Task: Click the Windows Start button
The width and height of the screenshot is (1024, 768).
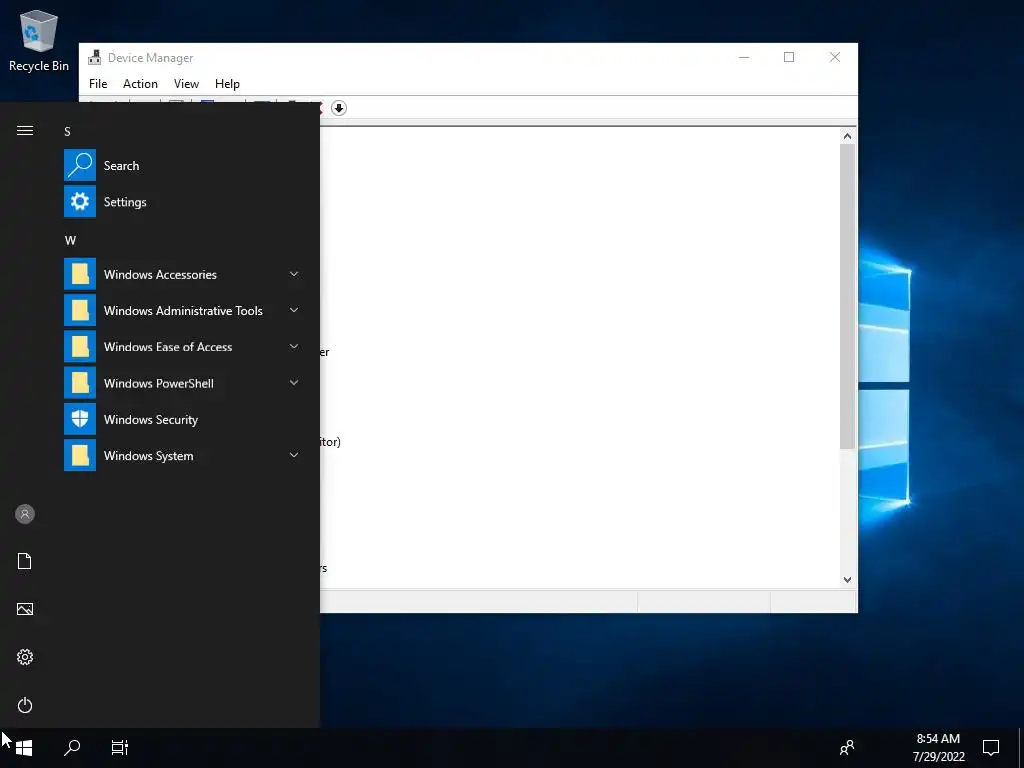Action: tap(24, 748)
